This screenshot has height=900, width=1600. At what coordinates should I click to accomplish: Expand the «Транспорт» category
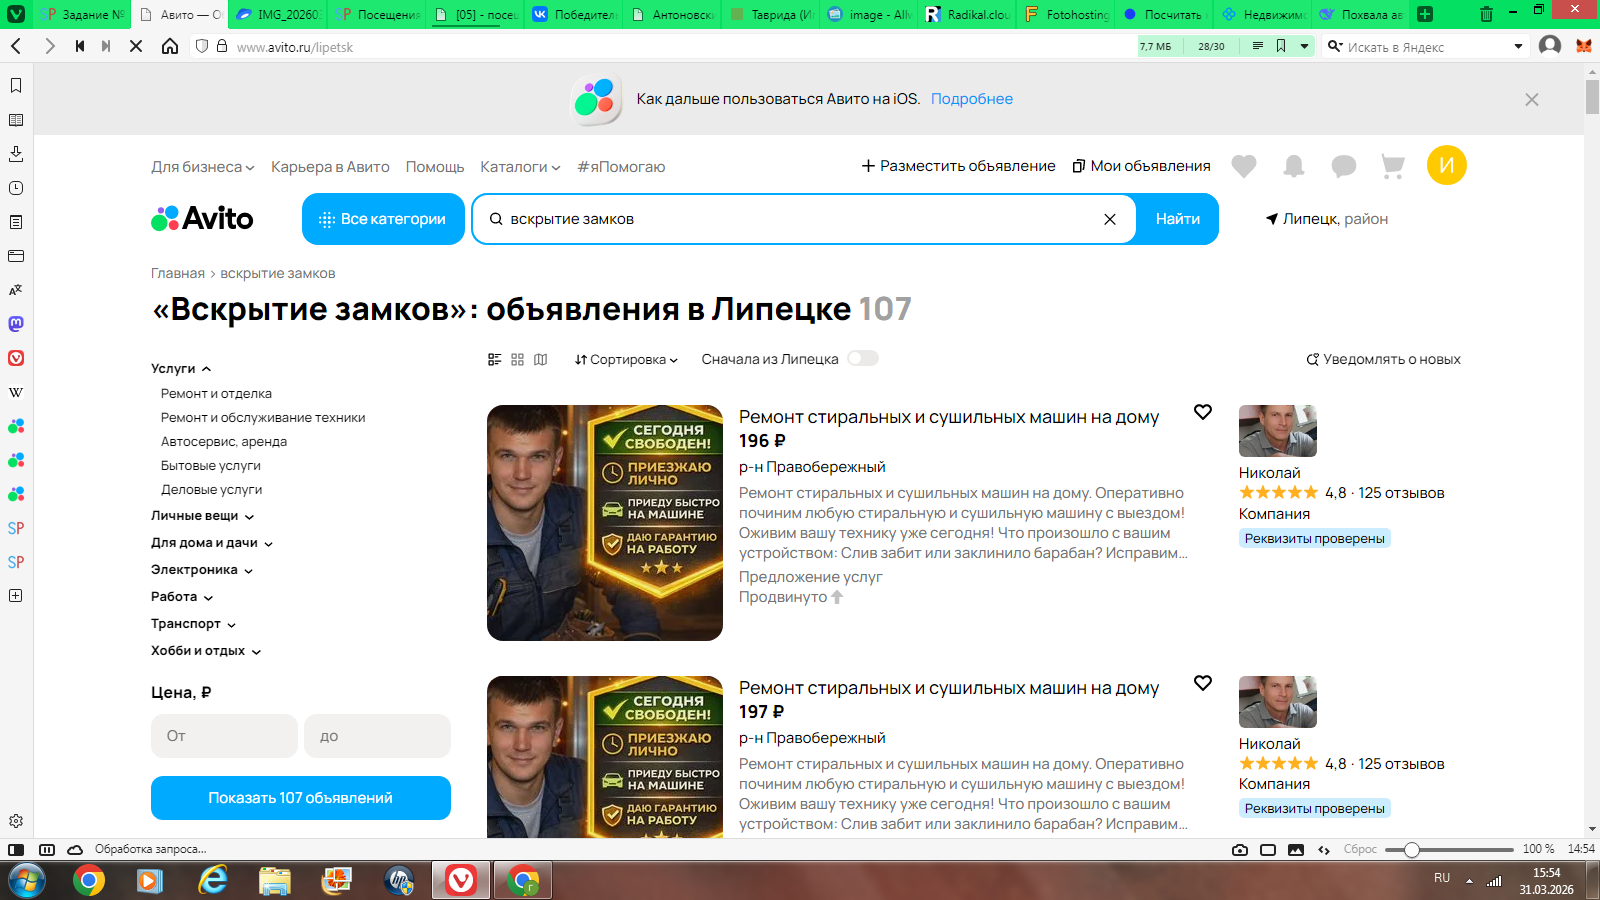click(x=194, y=624)
